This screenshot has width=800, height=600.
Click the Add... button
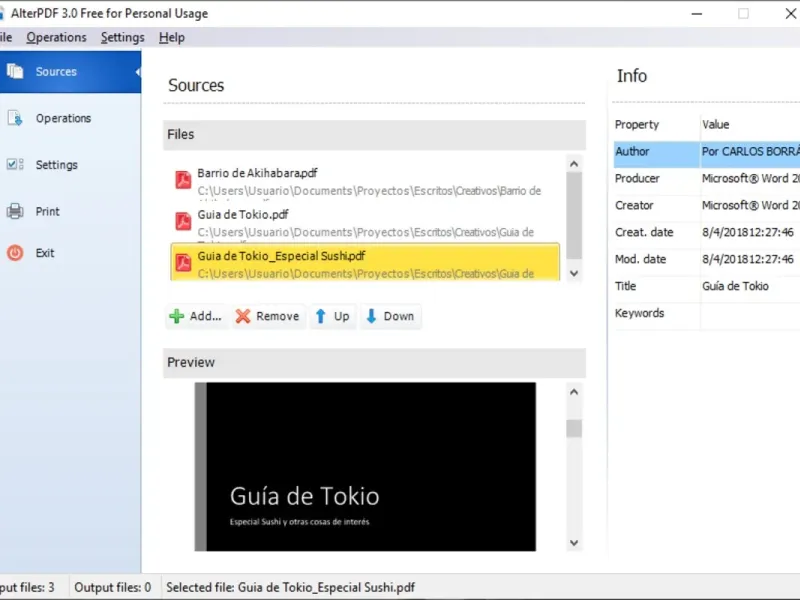pyautogui.click(x=196, y=316)
